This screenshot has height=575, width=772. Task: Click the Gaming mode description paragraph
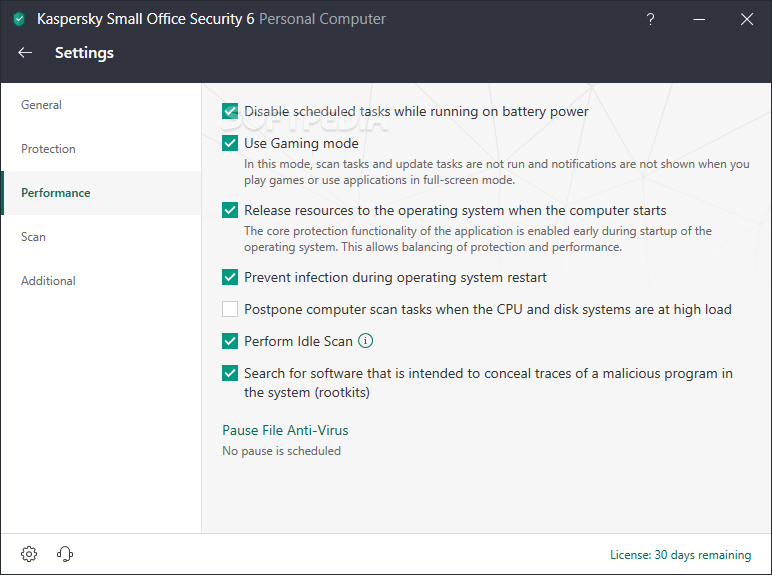pos(497,172)
